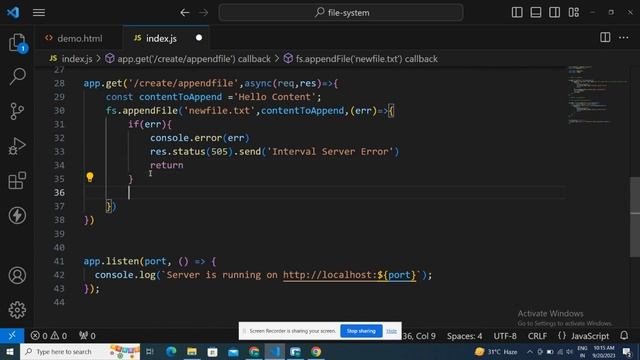Click the editor vertical scrollbar thumb
The width and height of the screenshot is (640, 360).
tap(635, 216)
